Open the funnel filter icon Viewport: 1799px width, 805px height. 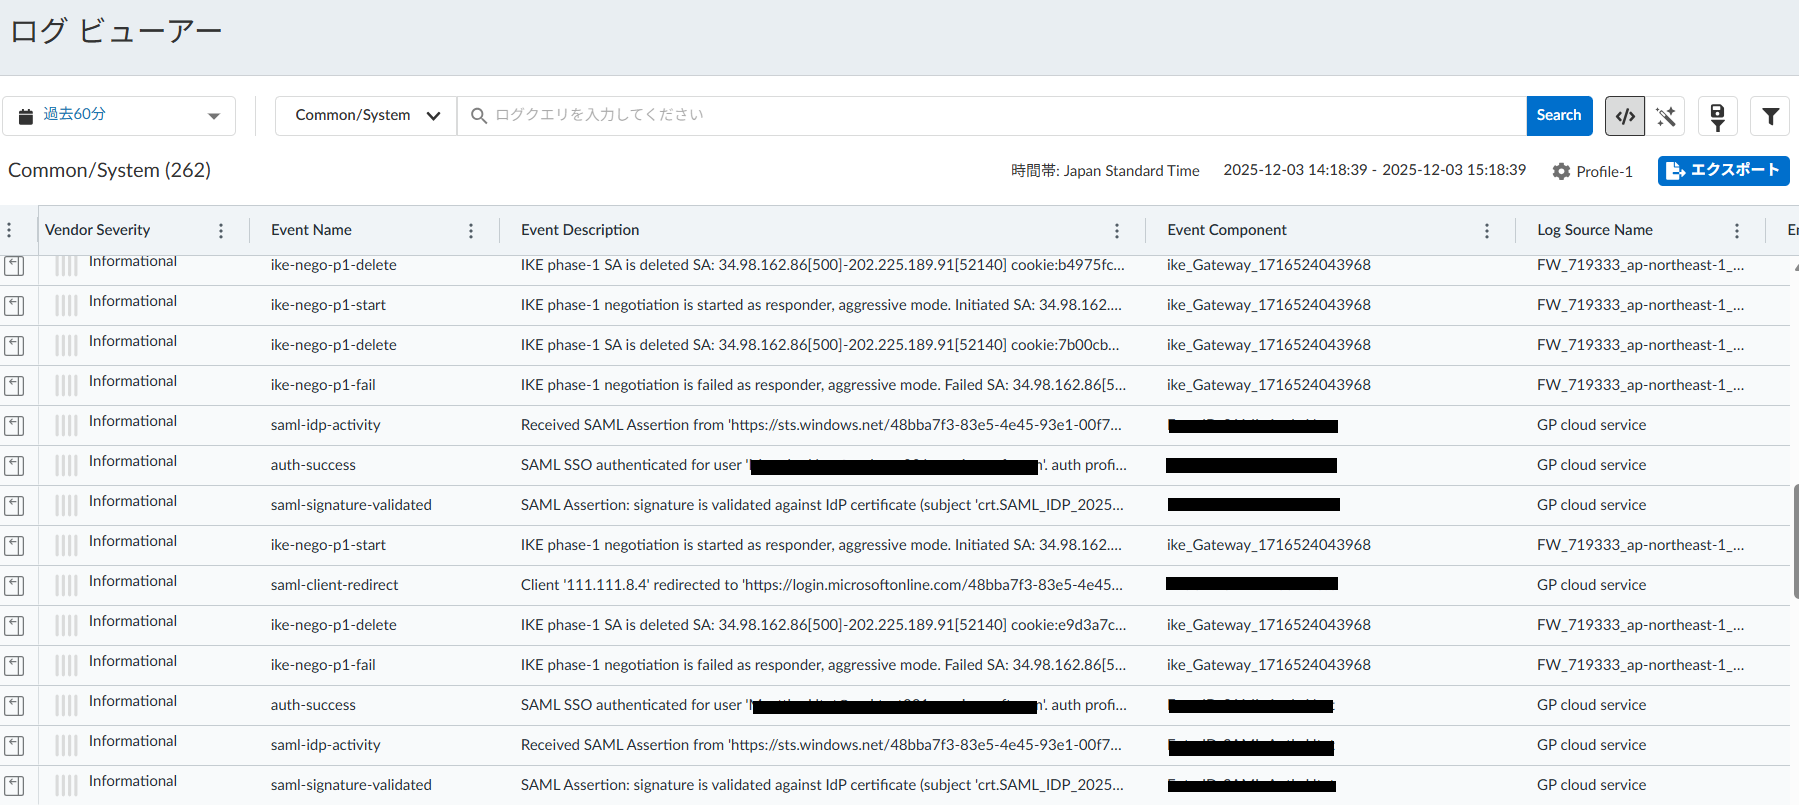[1770, 116]
